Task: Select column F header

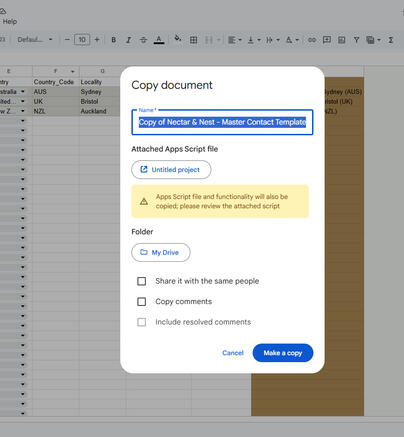Action: tap(56, 71)
